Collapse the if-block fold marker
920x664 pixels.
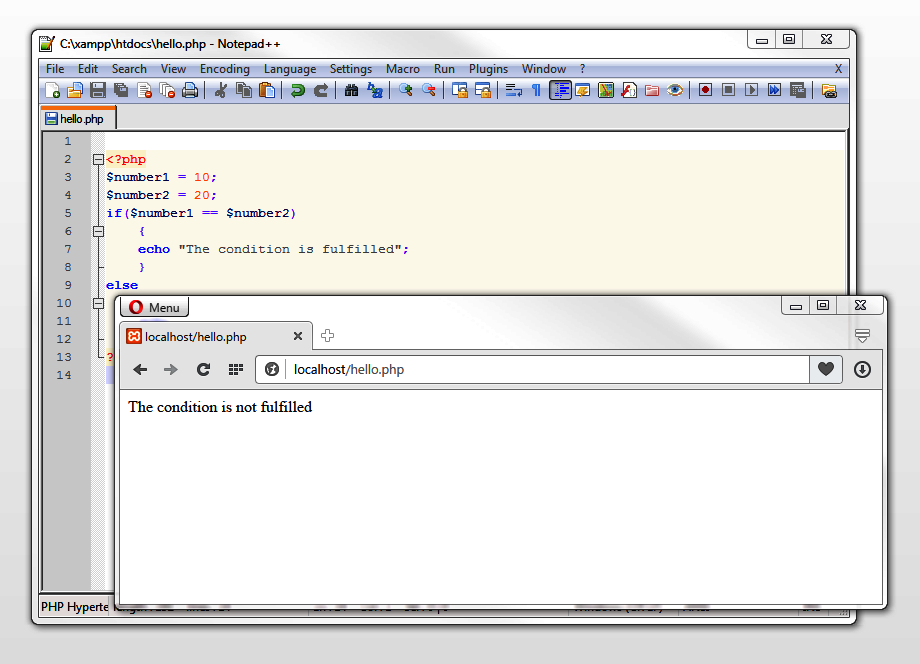pyautogui.click(x=97, y=231)
